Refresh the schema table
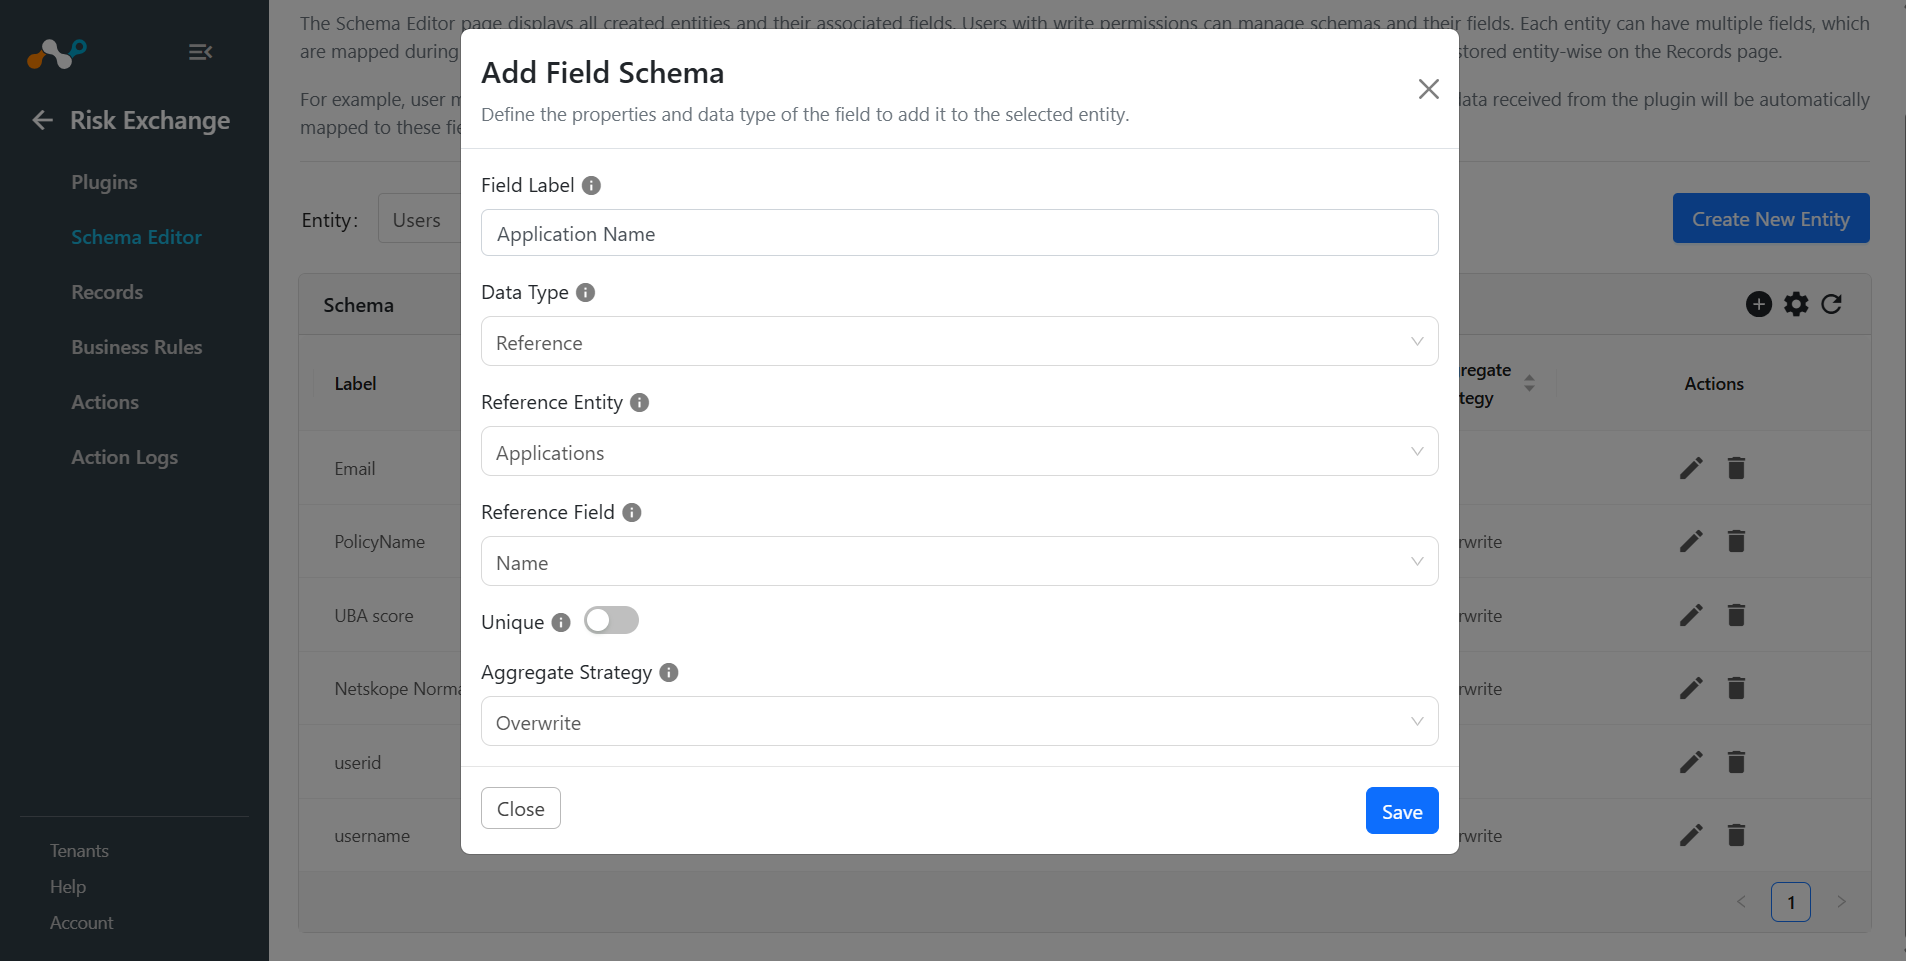The height and width of the screenshot is (961, 1906). click(x=1831, y=304)
